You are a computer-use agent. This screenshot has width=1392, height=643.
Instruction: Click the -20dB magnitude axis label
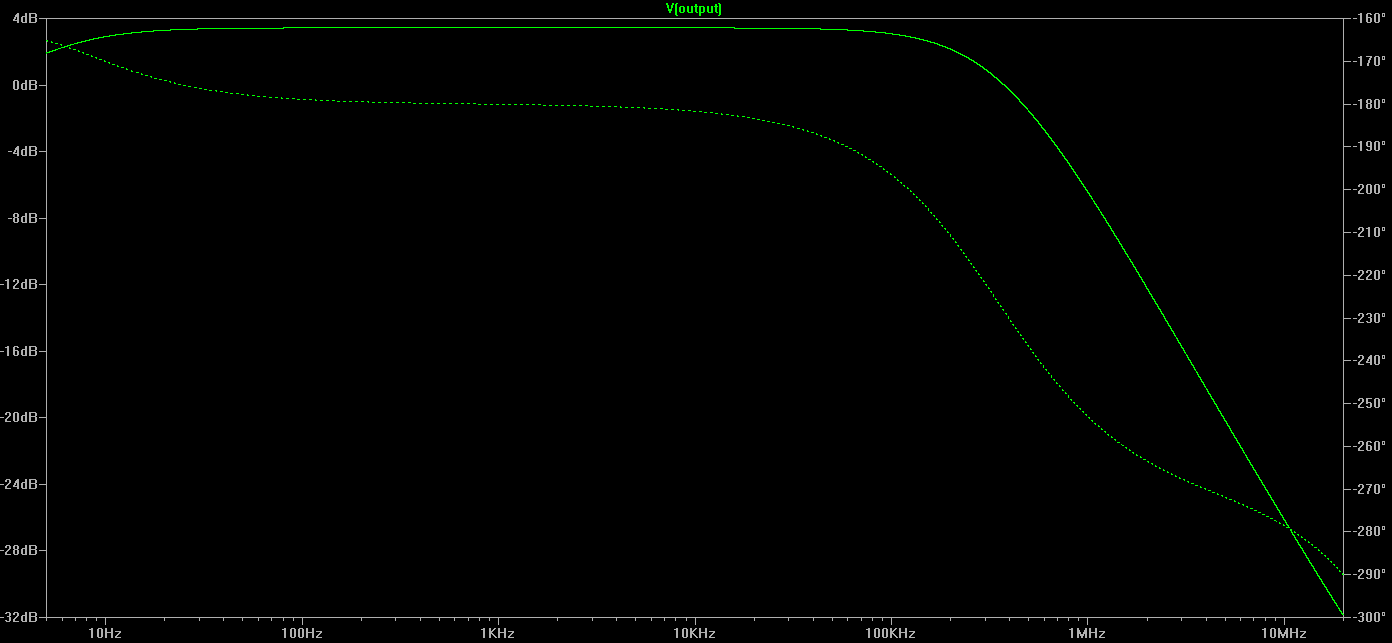(20, 417)
